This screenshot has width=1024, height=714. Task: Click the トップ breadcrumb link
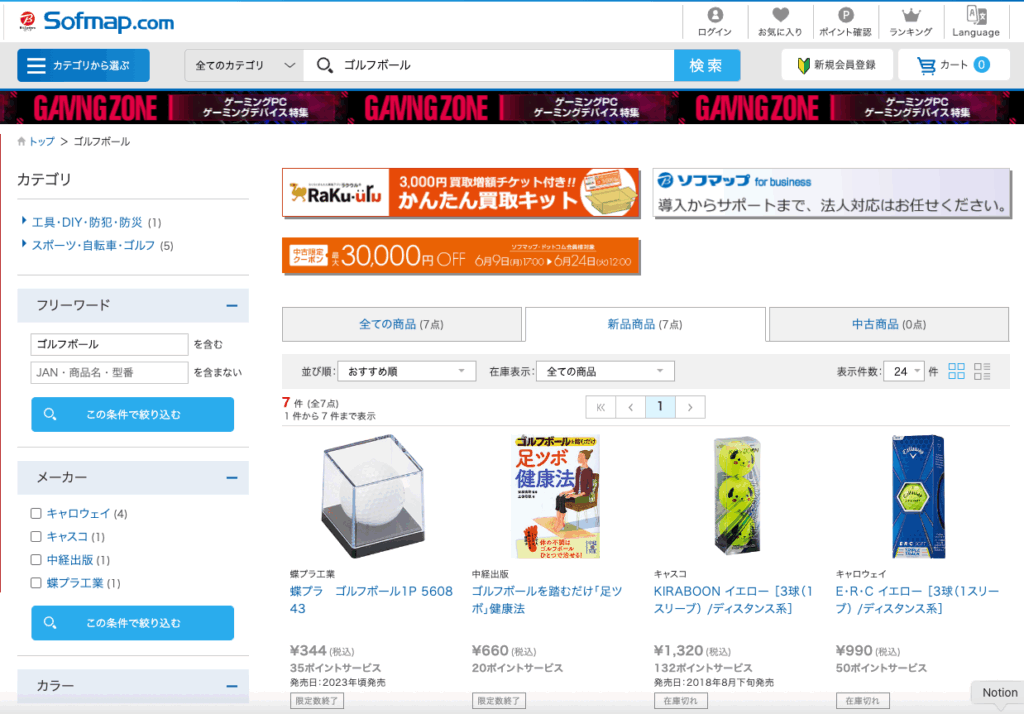[42, 141]
